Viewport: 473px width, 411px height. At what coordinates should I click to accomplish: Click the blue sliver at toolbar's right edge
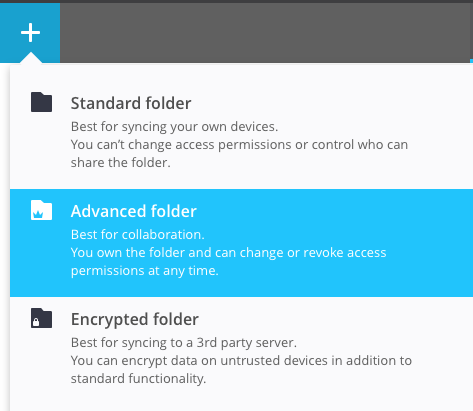pyautogui.click(x=471, y=61)
